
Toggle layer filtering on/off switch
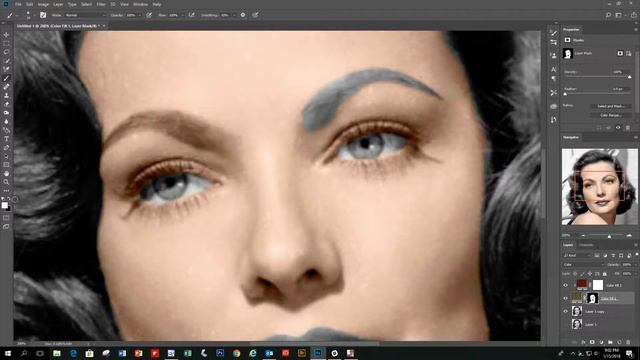[x=636, y=255]
